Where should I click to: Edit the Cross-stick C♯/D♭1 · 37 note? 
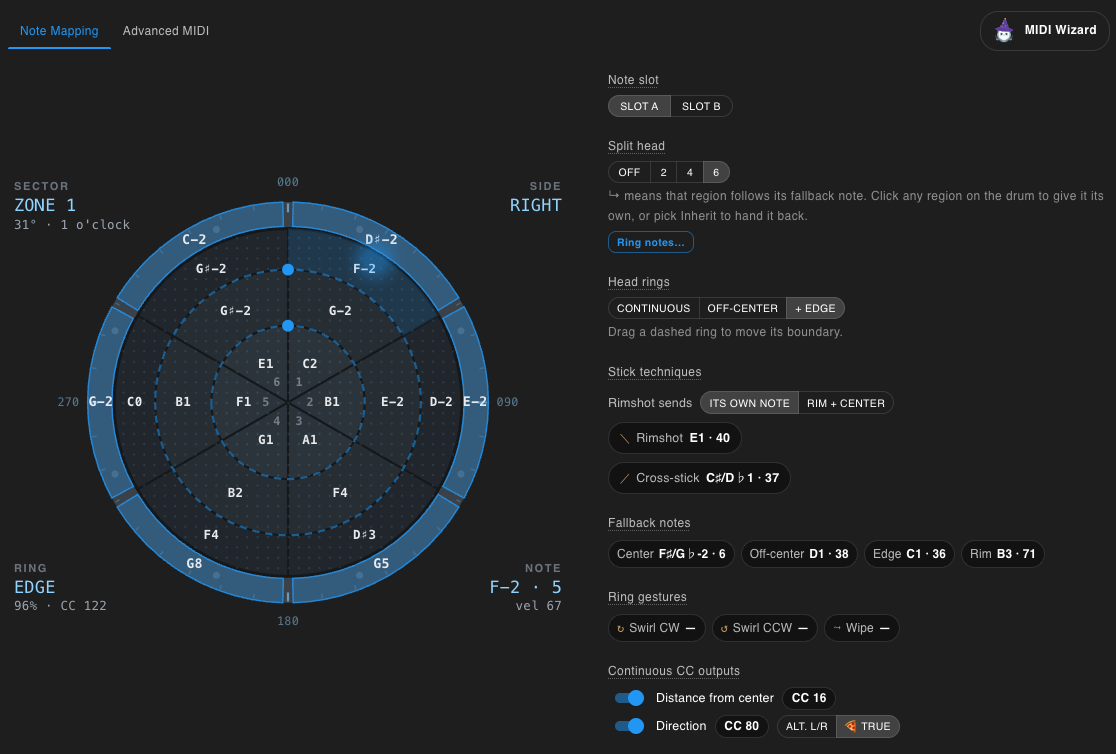pyautogui.click(x=699, y=478)
